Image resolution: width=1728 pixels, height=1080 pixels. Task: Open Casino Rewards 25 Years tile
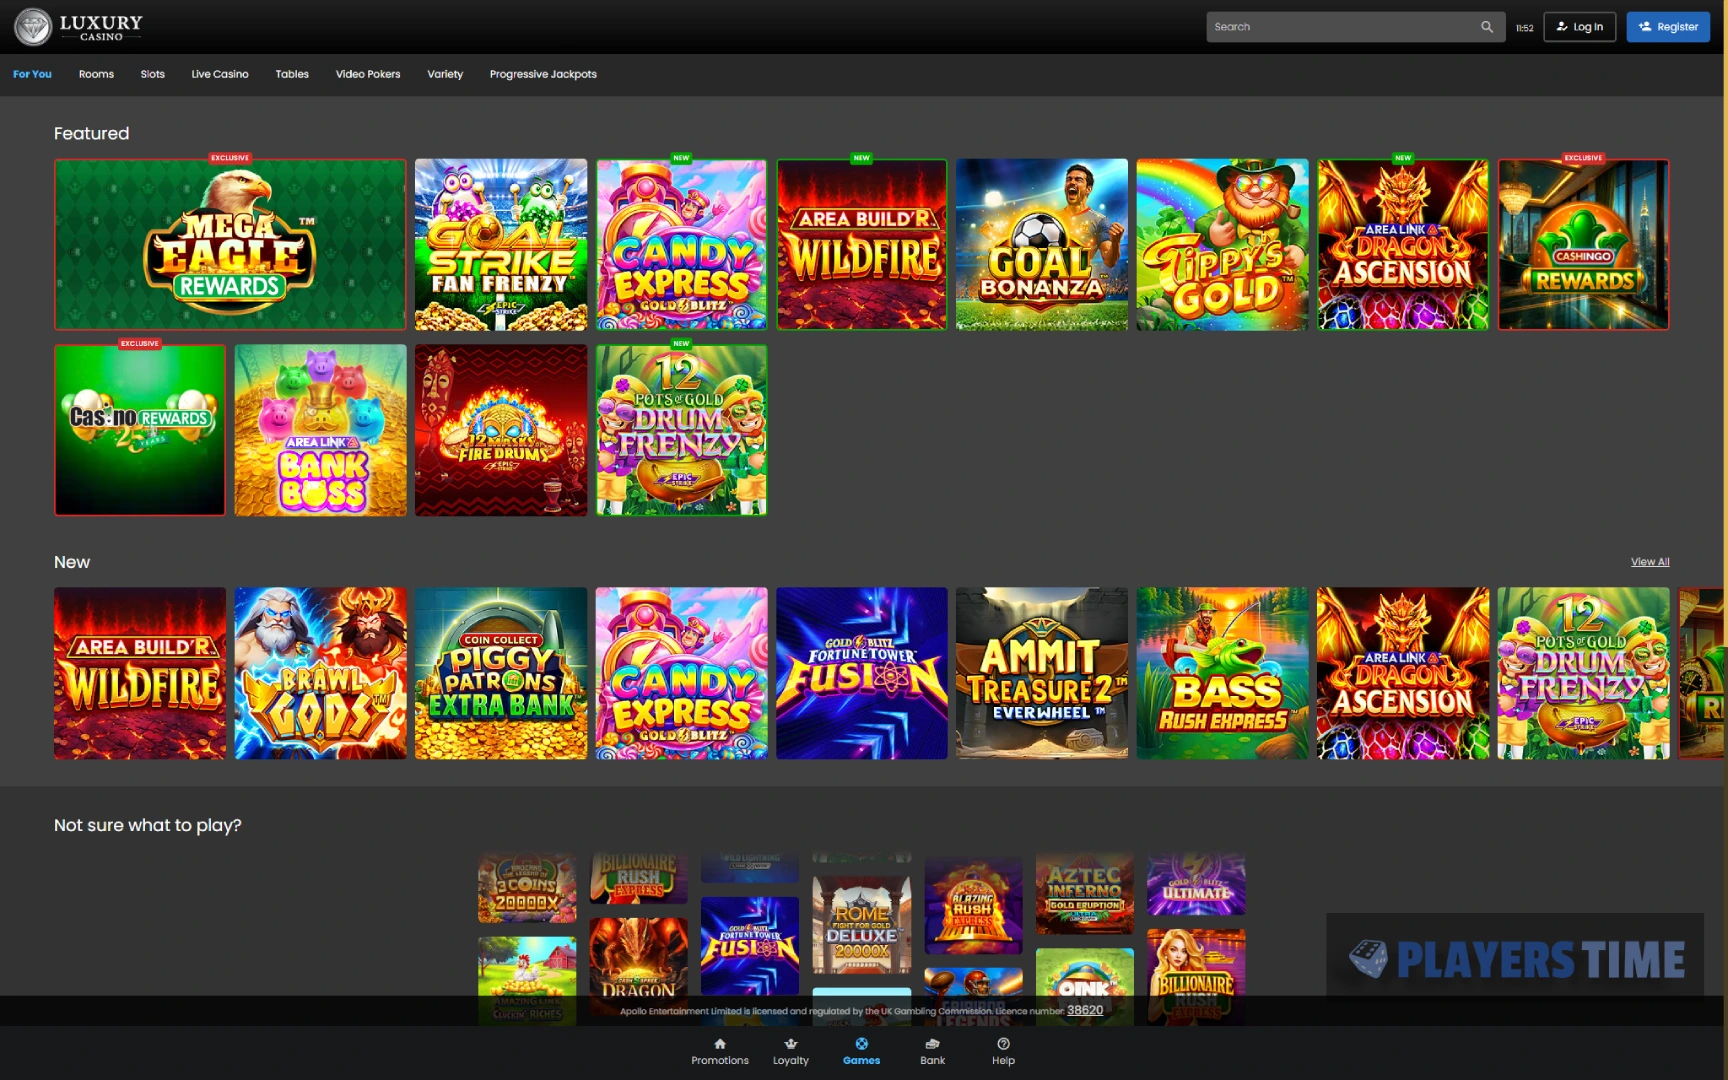[x=140, y=430]
